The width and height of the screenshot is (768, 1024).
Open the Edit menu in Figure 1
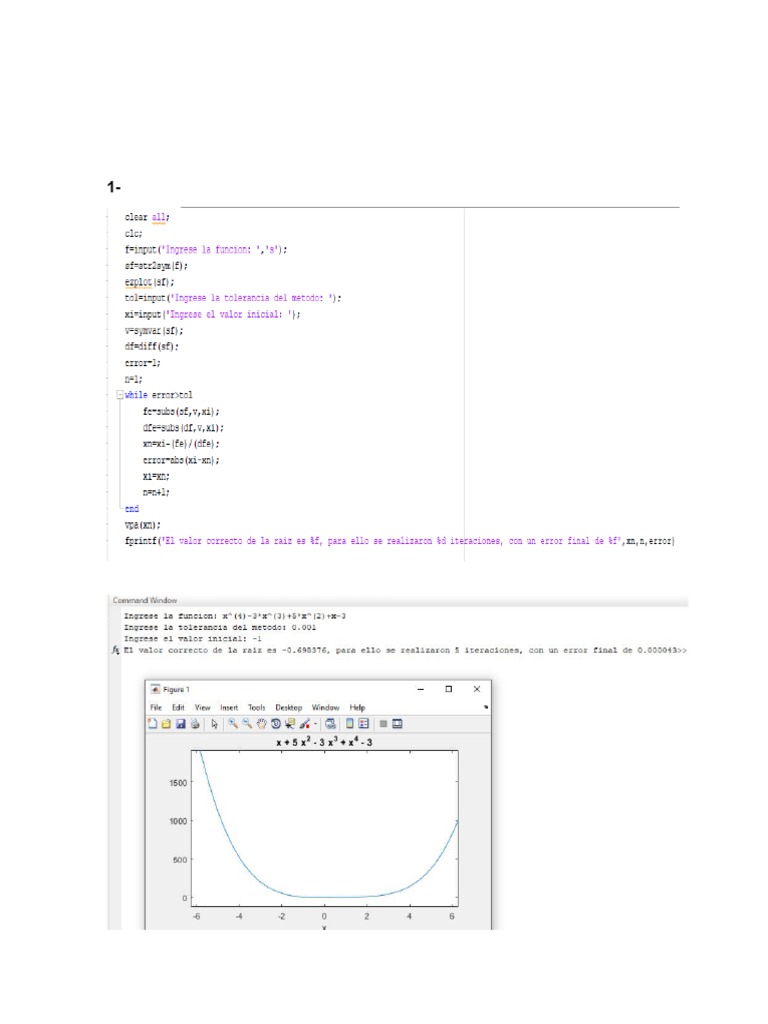click(178, 707)
